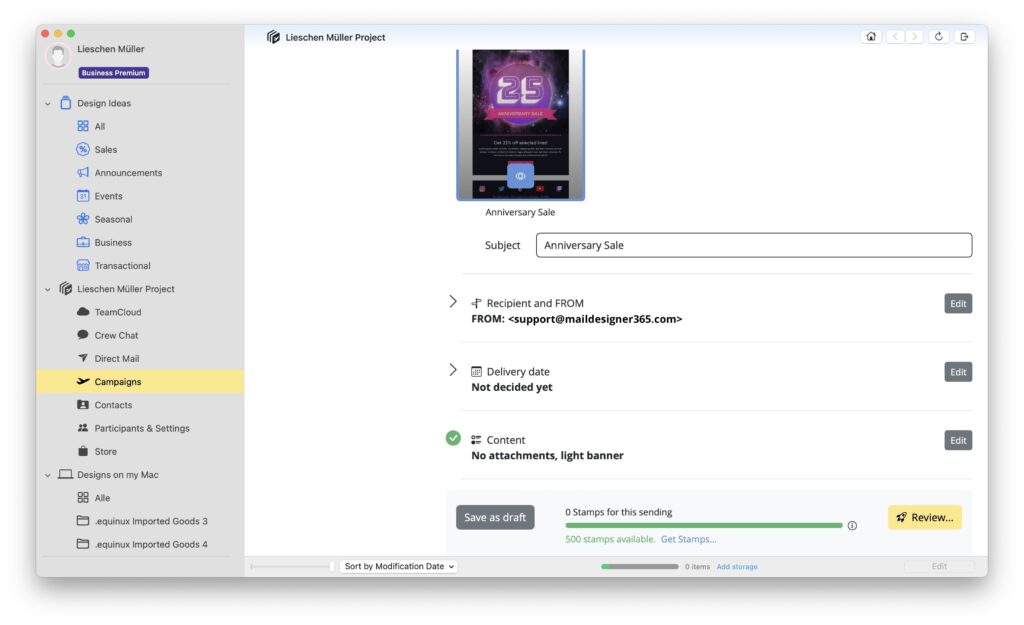
Task: Click the Lieschen Müller Project window title
Action: pyautogui.click(x=335, y=37)
